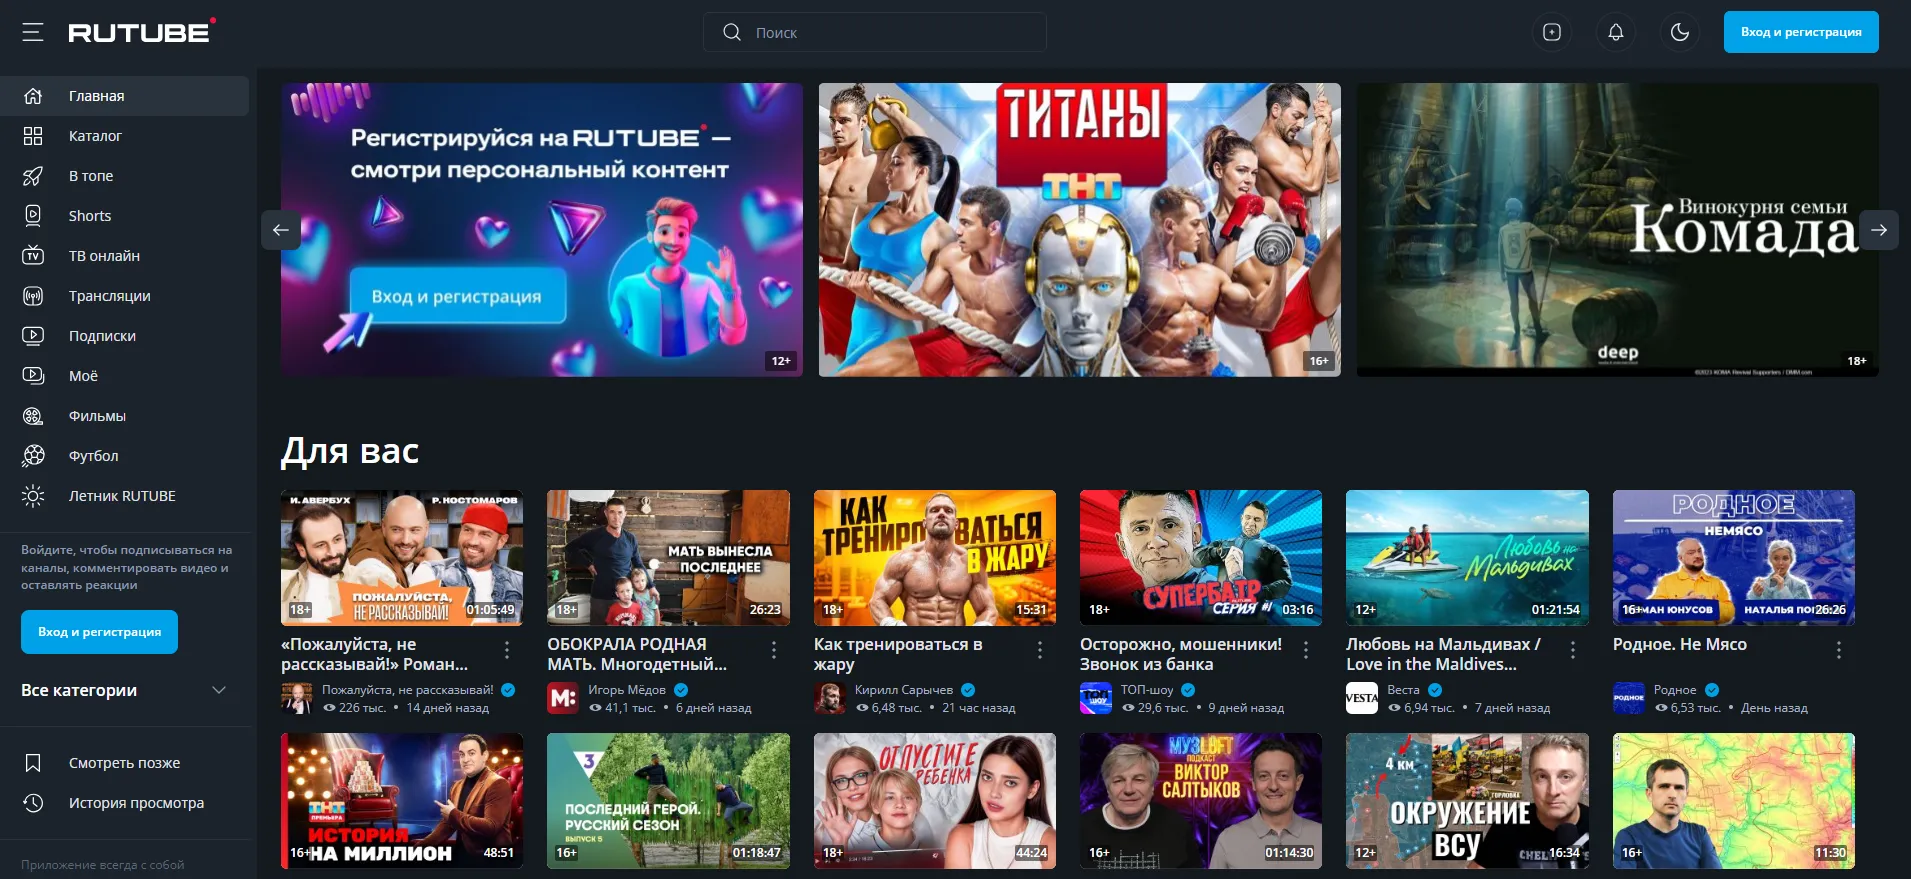The image size is (1911, 879).
Task: Open Каталог in sidebar
Action: coord(124,136)
